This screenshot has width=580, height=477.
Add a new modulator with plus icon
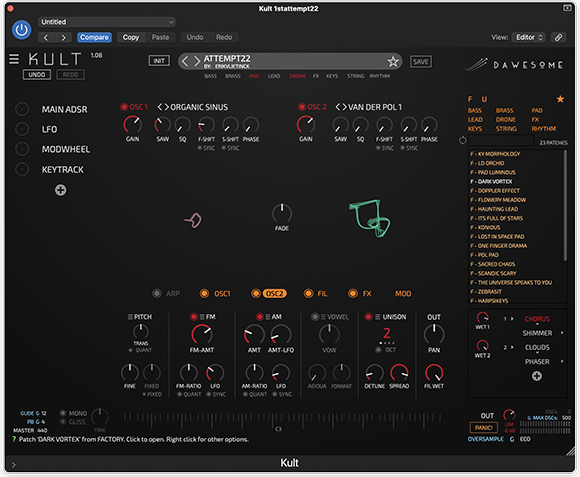pos(61,190)
